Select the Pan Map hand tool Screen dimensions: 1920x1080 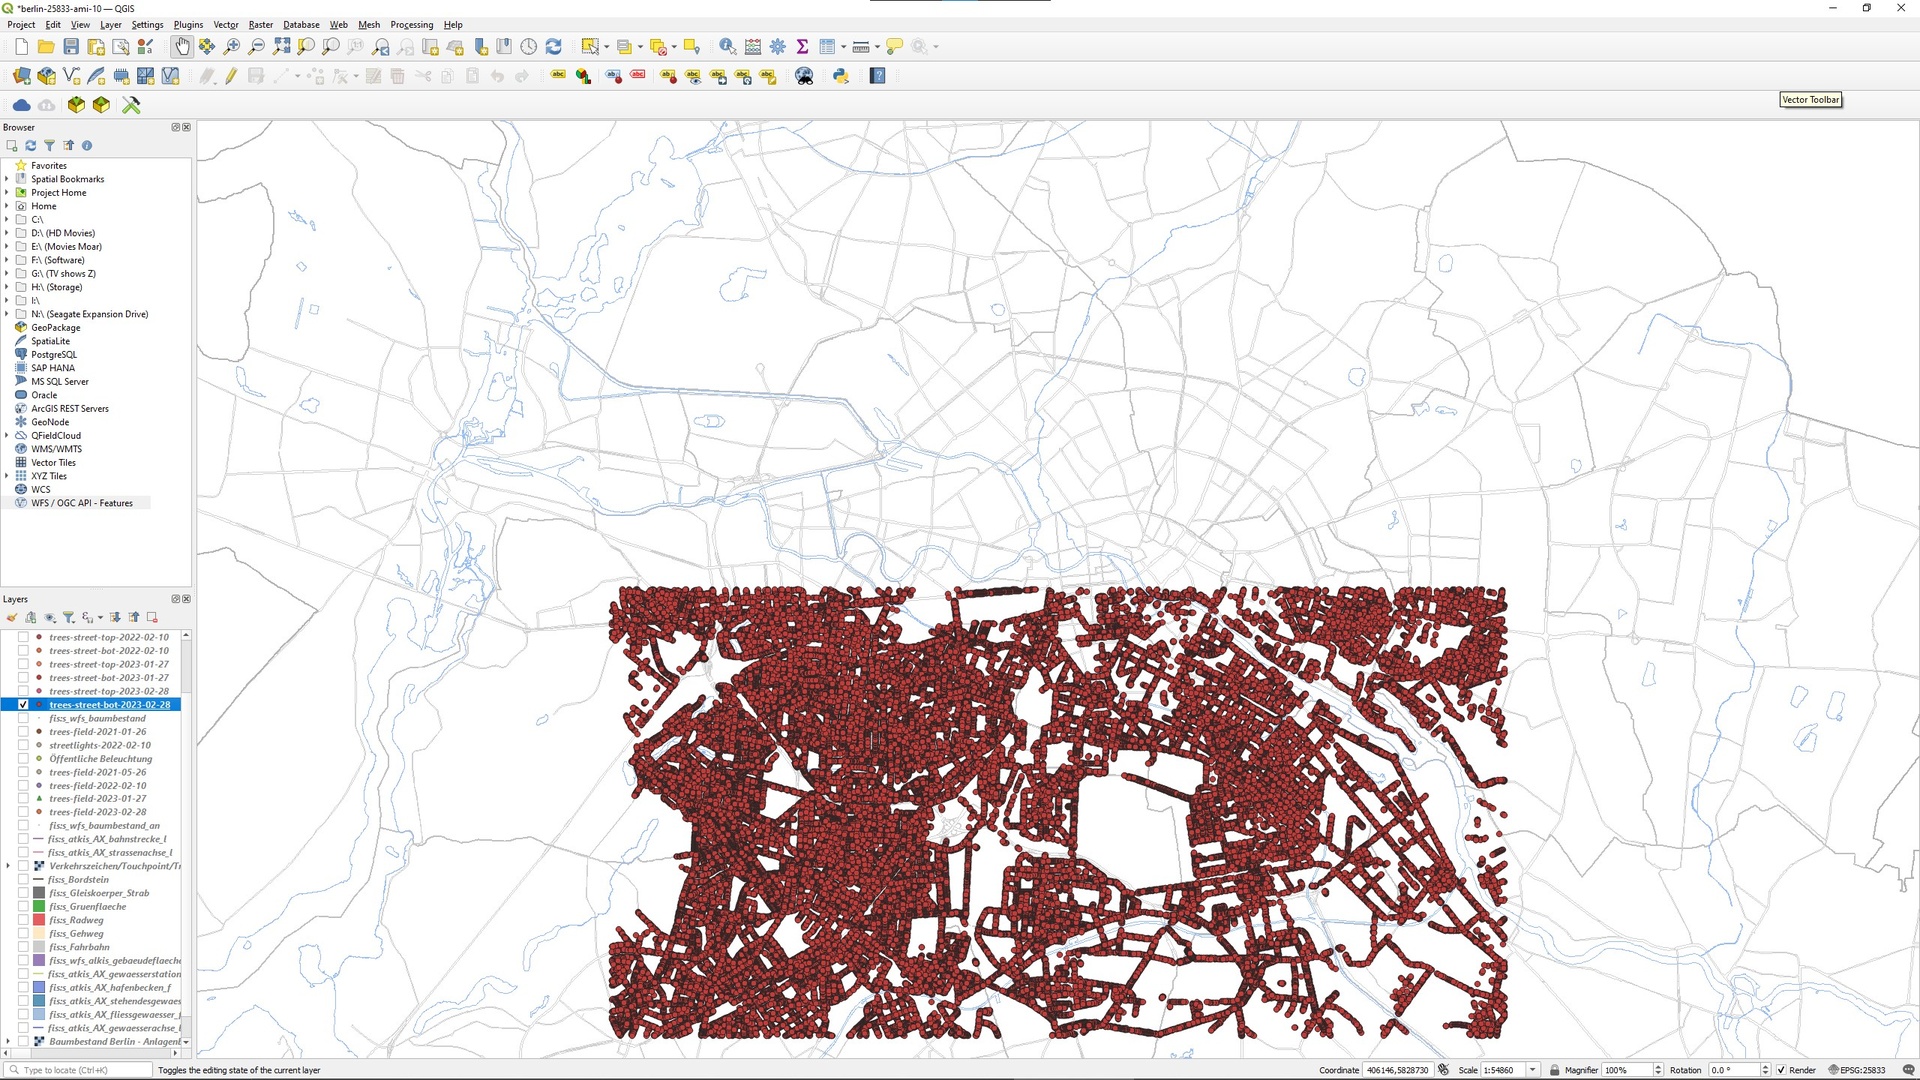182,47
